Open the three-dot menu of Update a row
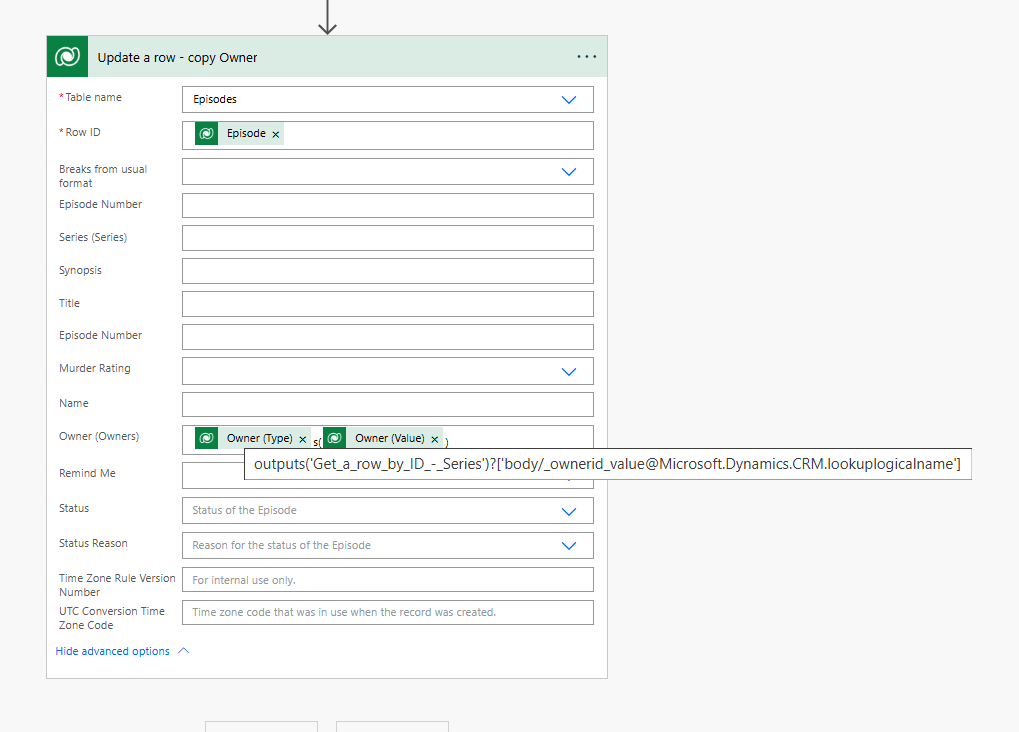The height and width of the screenshot is (732, 1019). [x=586, y=57]
